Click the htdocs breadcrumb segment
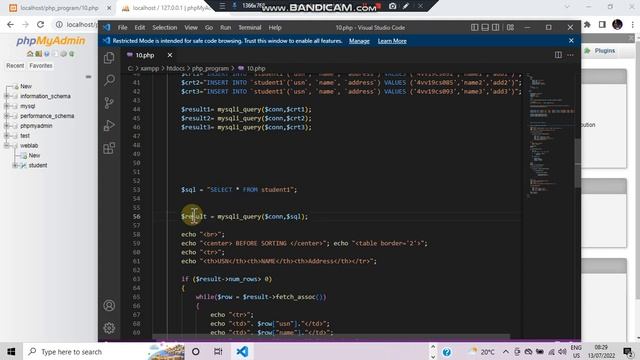This screenshot has width=640, height=360. point(175,69)
